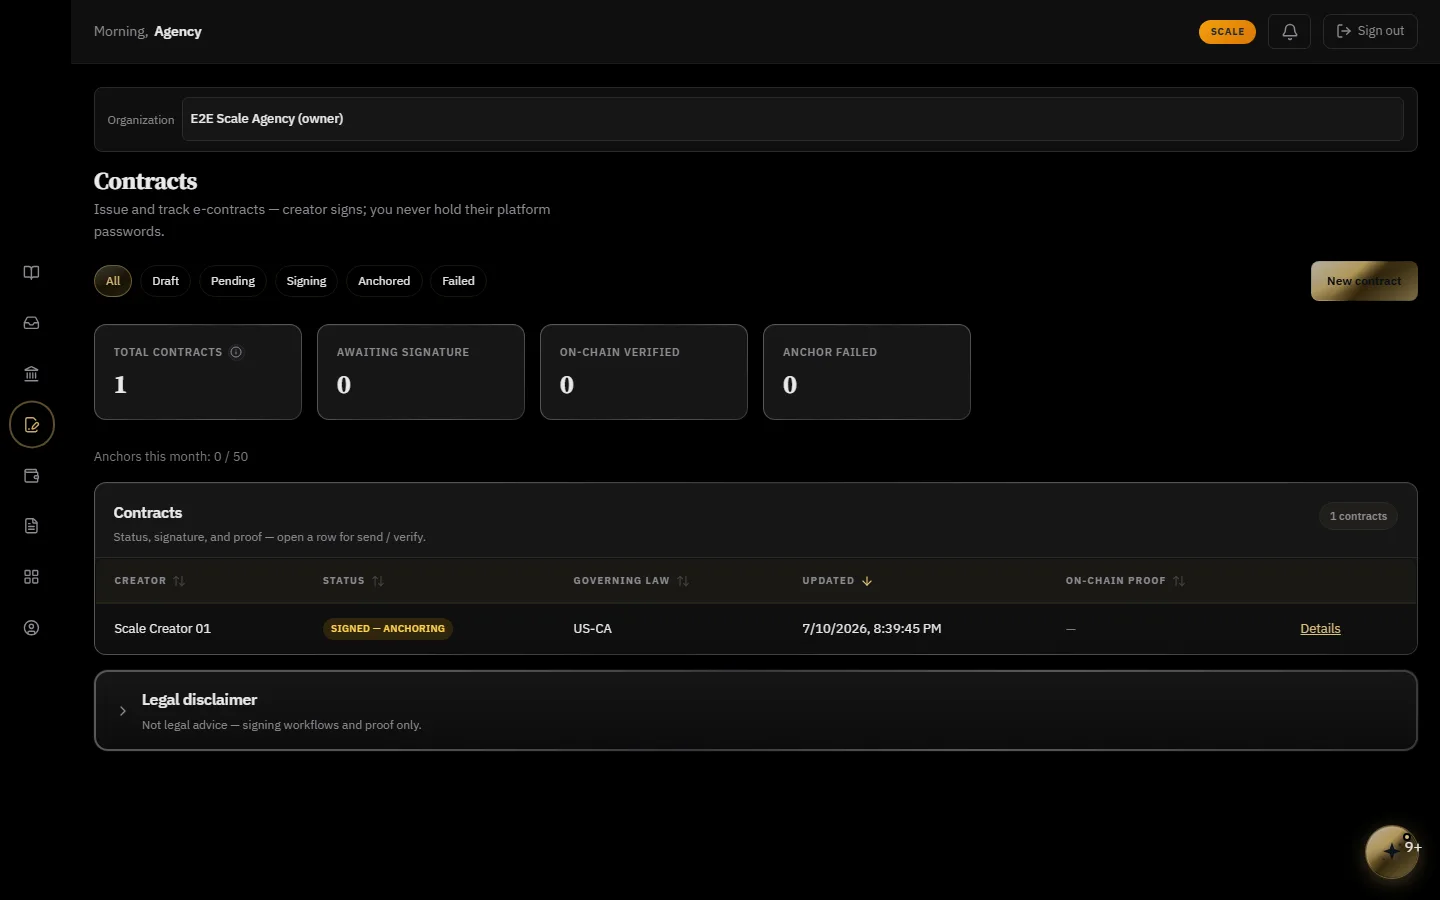
Task: Click the On-chain Verified stat card
Action: tap(644, 372)
